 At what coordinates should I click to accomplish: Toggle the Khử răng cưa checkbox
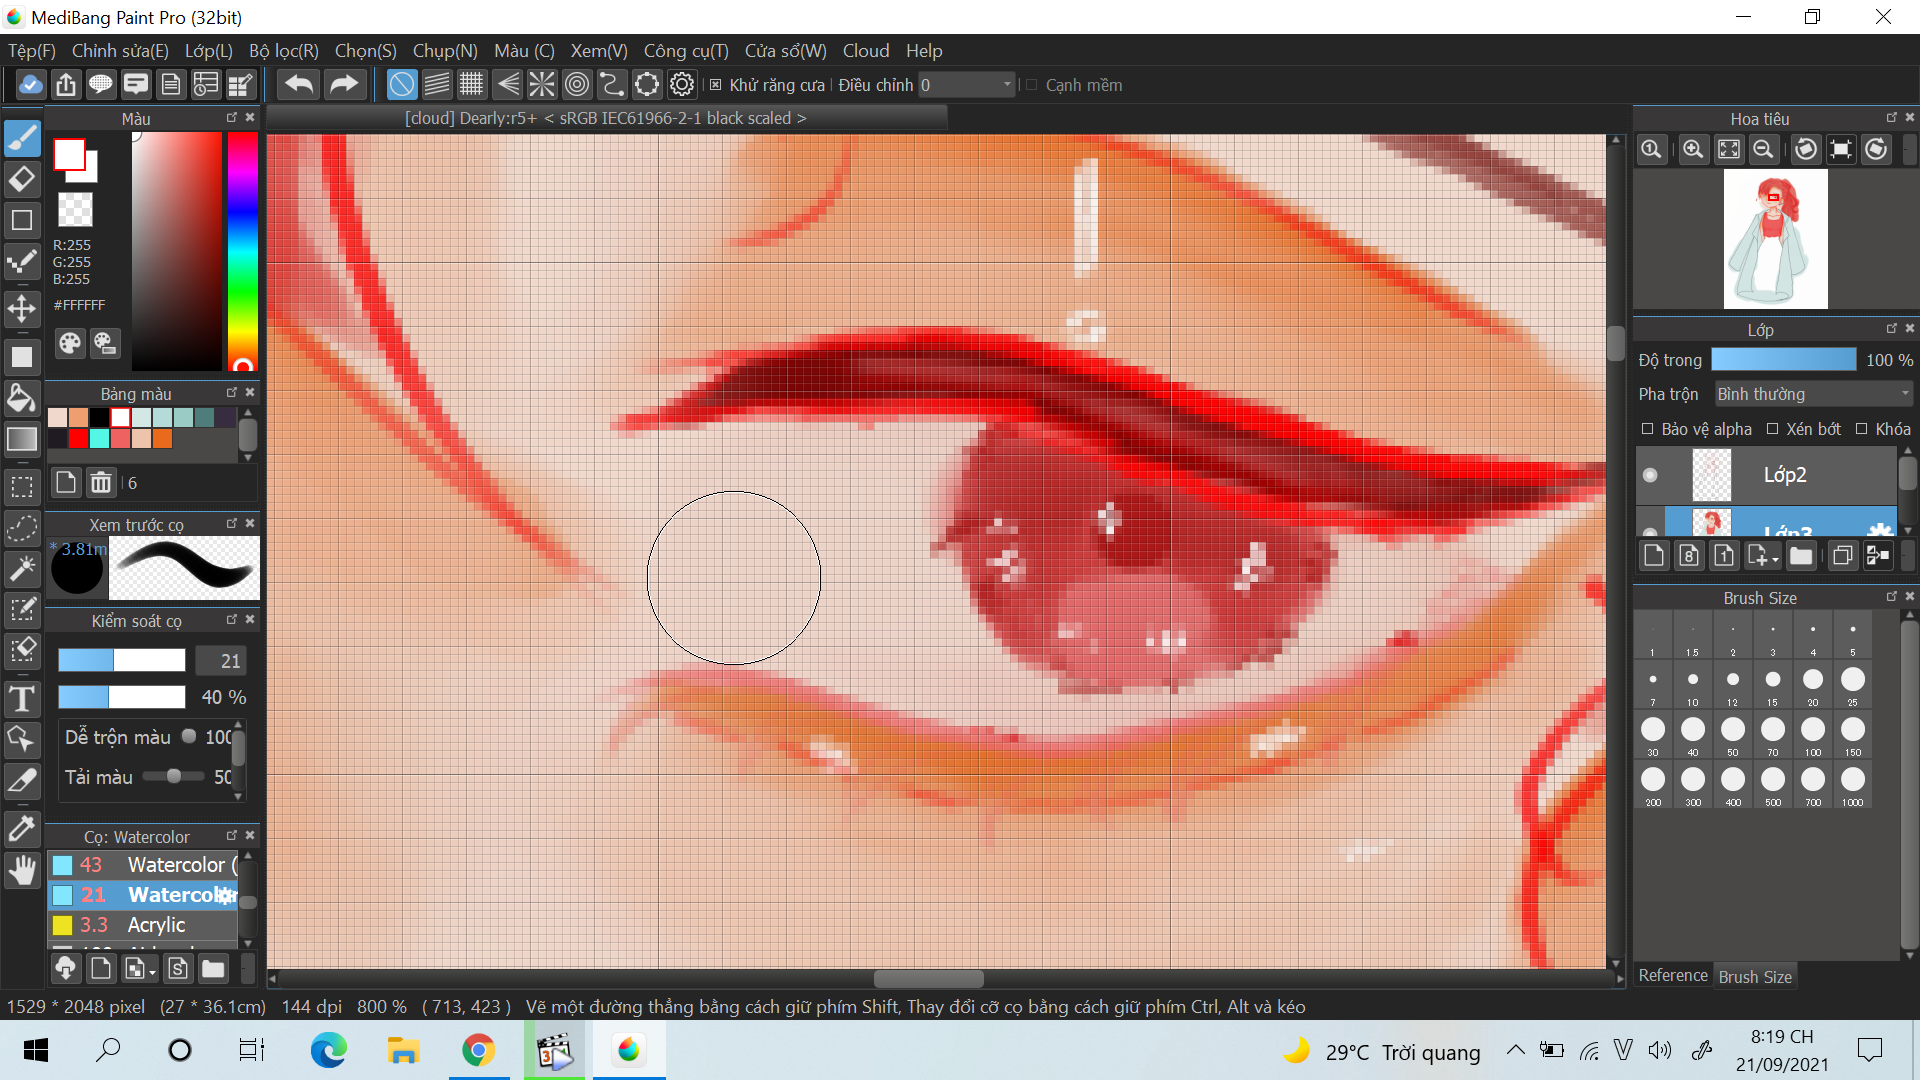click(x=716, y=85)
